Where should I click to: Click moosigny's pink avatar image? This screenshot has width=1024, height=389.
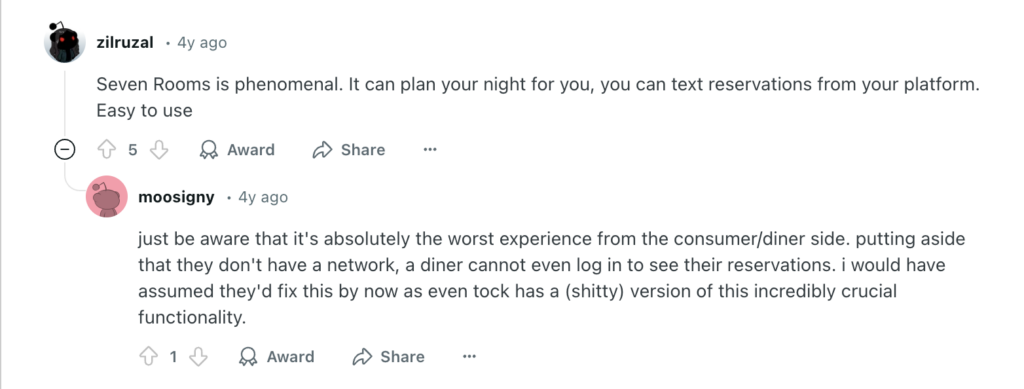coord(106,196)
